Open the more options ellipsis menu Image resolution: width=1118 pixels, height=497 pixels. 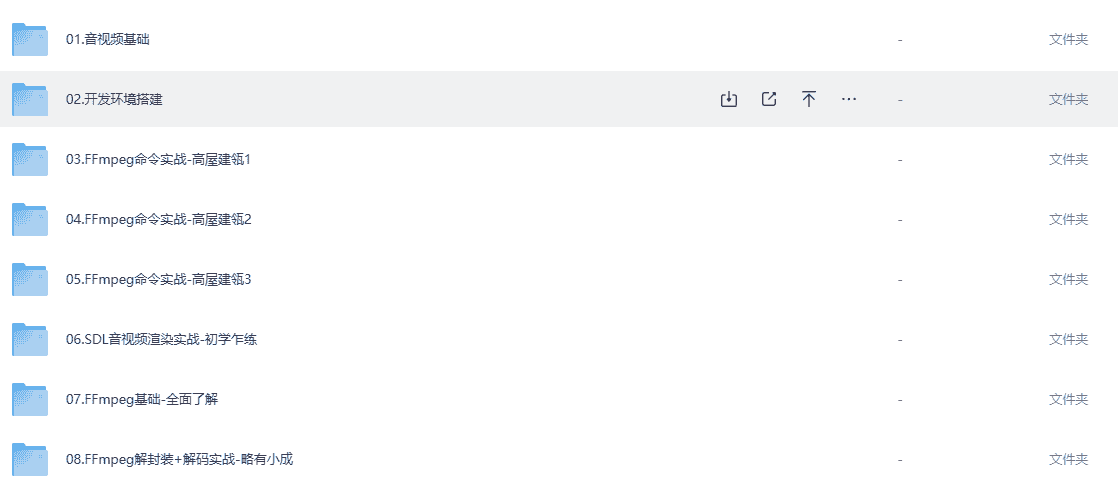click(849, 99)
